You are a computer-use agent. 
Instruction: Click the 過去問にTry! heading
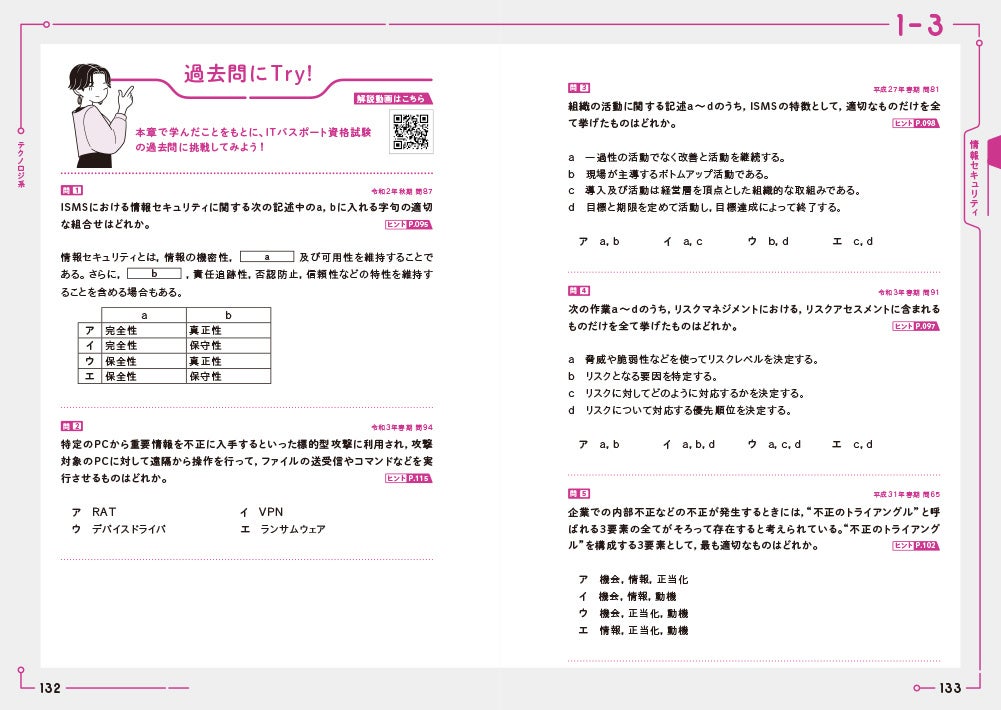point(248,74)
